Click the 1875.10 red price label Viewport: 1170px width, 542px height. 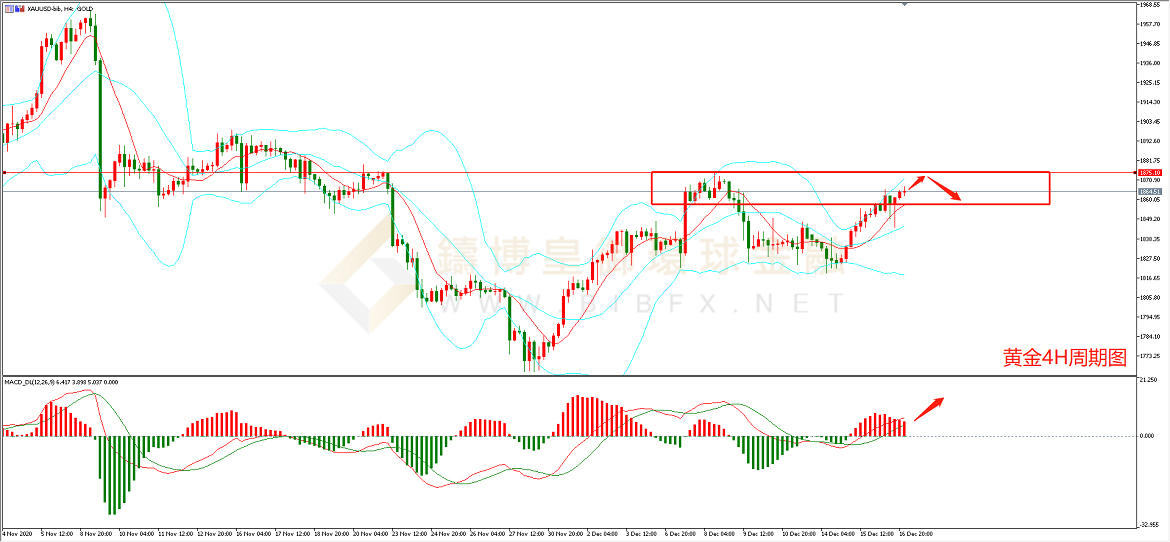pyautogui.click(x=1149, y=172)
